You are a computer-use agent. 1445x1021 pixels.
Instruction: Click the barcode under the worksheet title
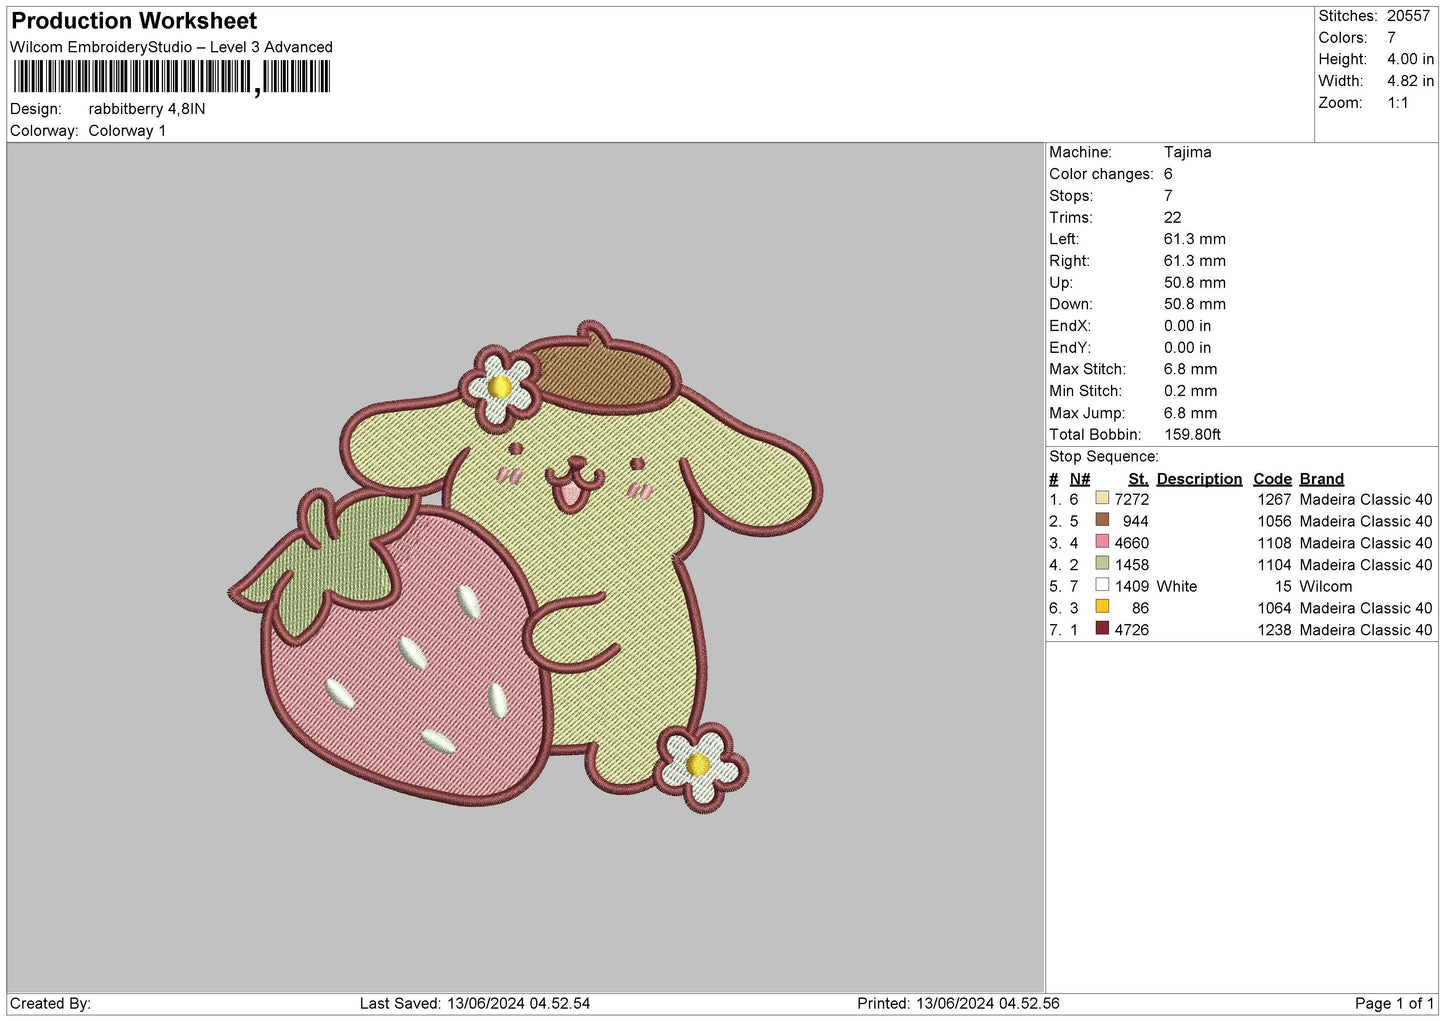[171, 77]
